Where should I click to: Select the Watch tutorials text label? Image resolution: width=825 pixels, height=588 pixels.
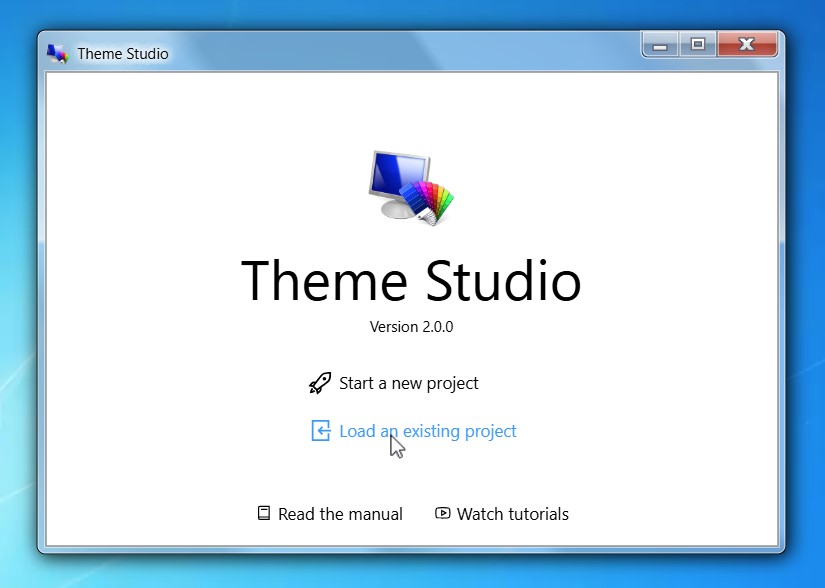pyautogui.click(x=512, y=513)
